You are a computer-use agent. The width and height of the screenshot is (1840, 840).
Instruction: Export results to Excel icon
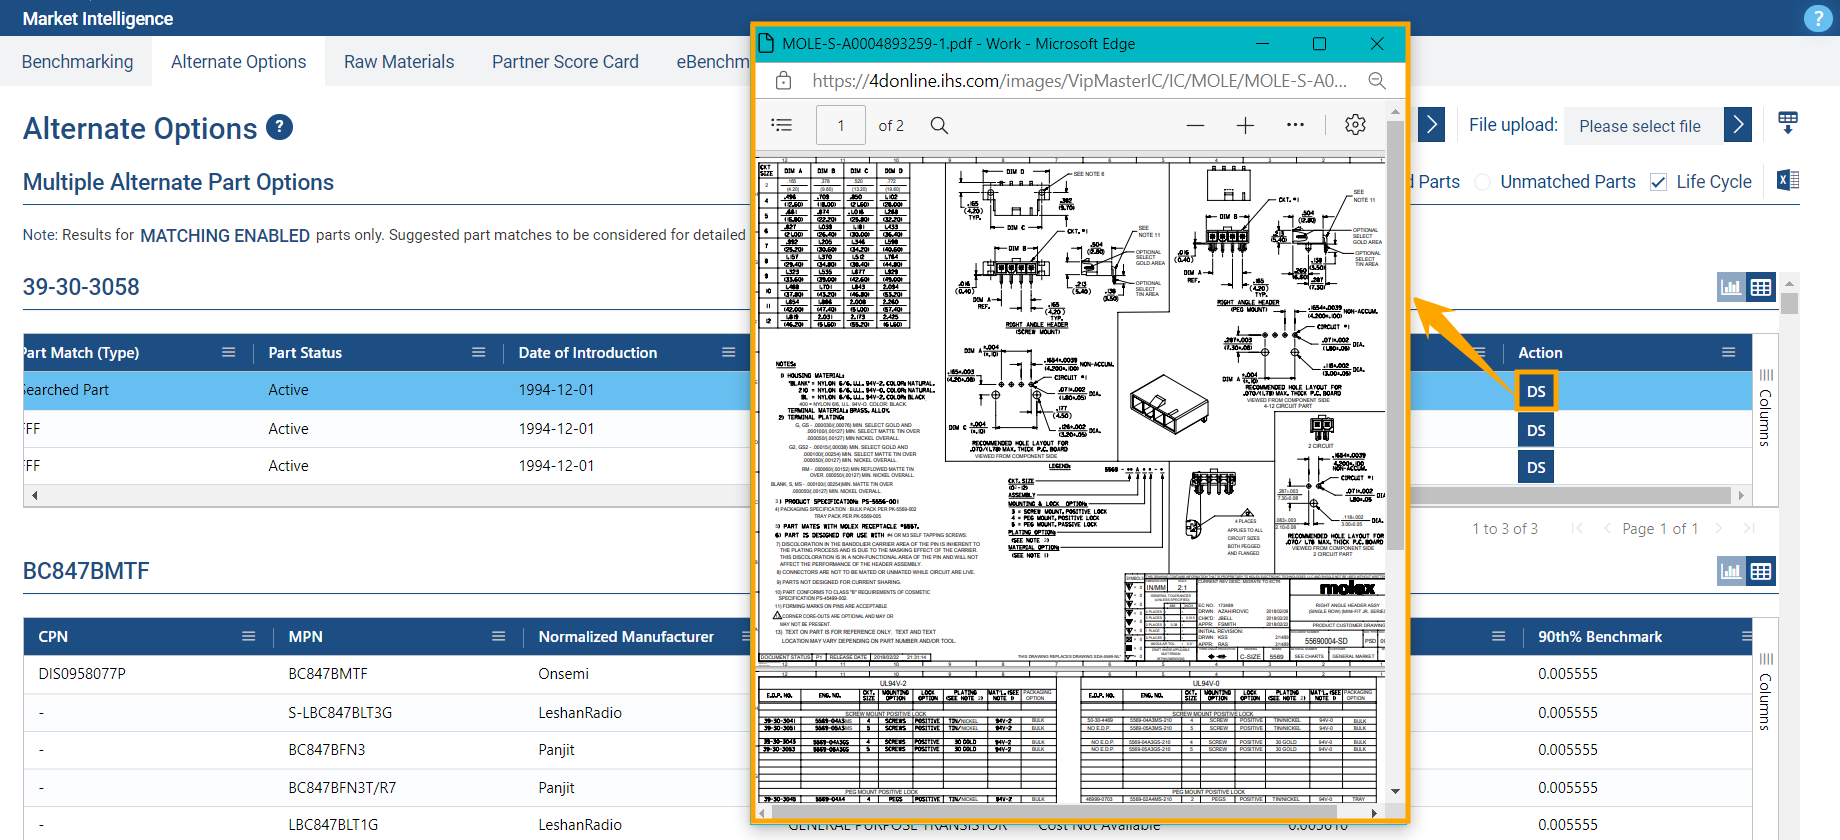point(1788,181)
